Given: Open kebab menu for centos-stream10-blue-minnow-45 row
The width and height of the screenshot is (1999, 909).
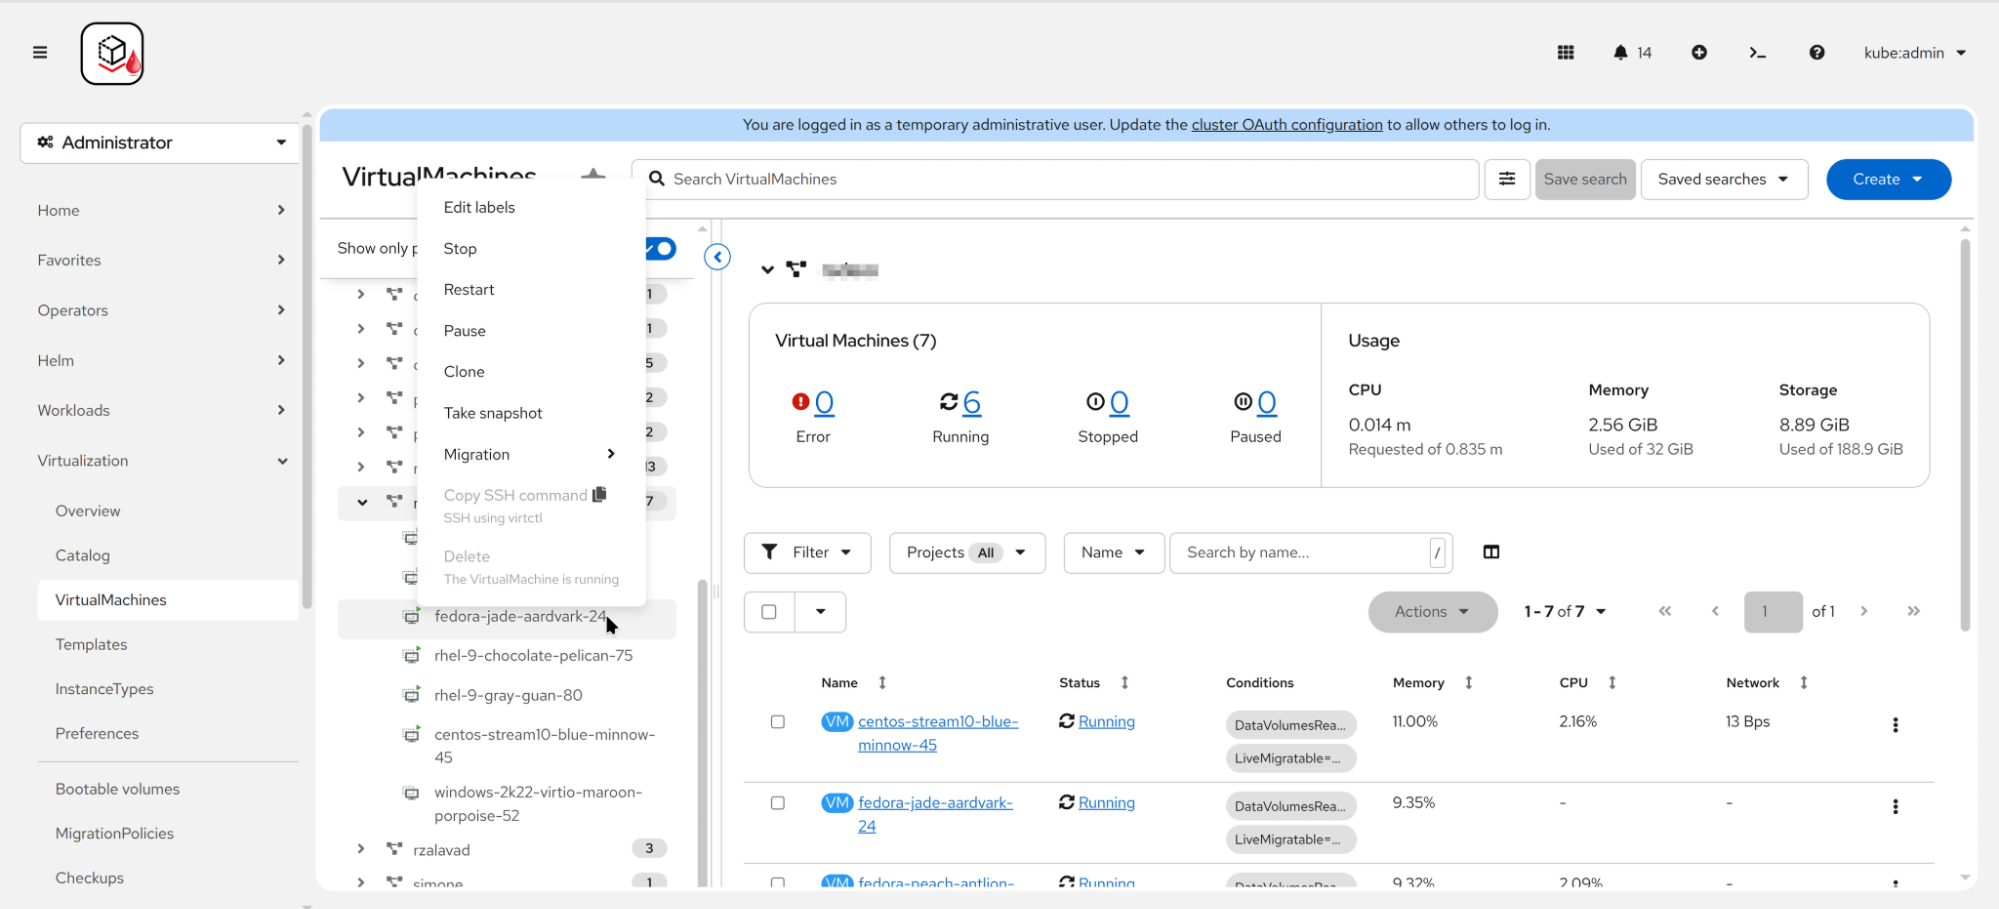Looking at the screenshot, I should 1894,725.
